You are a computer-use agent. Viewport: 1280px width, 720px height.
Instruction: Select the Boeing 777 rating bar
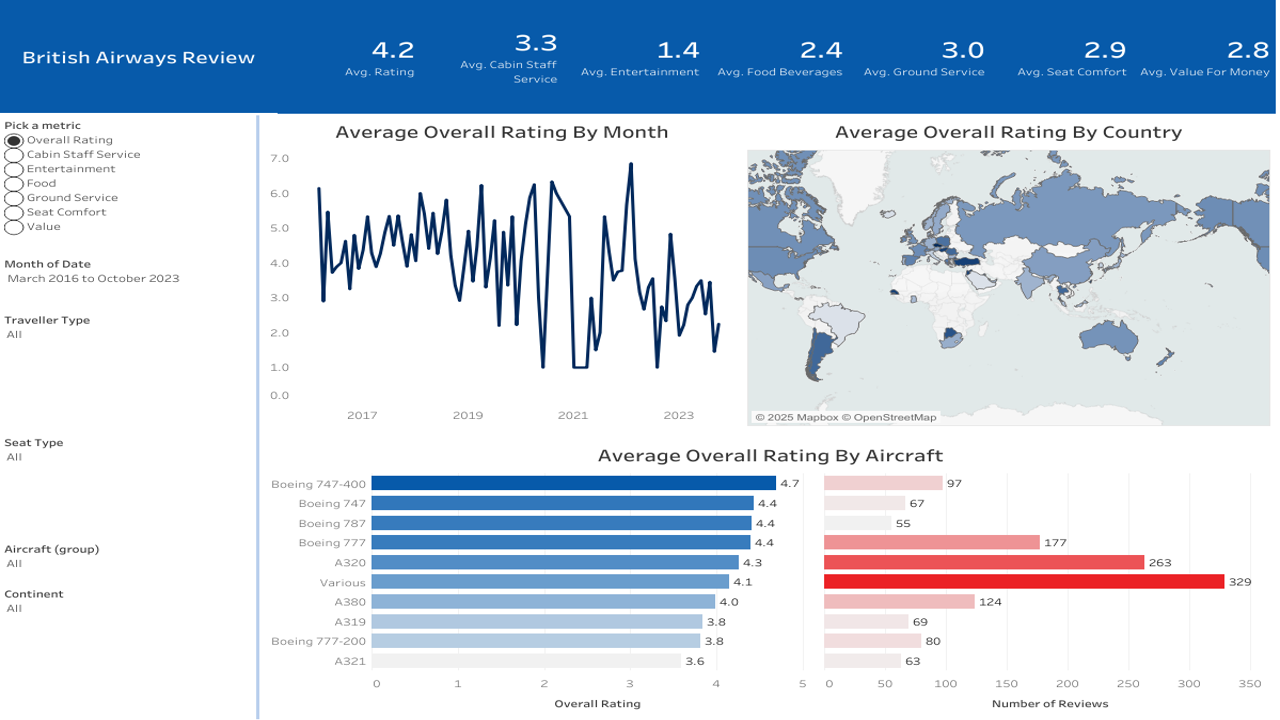[561, 542]
